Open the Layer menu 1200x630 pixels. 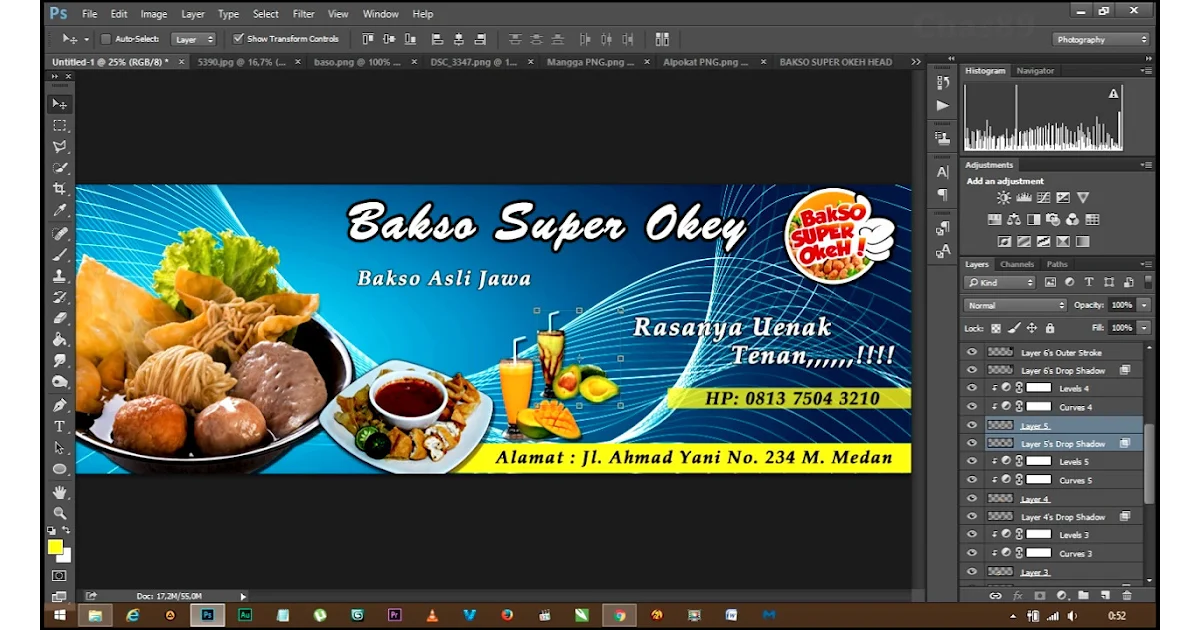pos(193,14)
